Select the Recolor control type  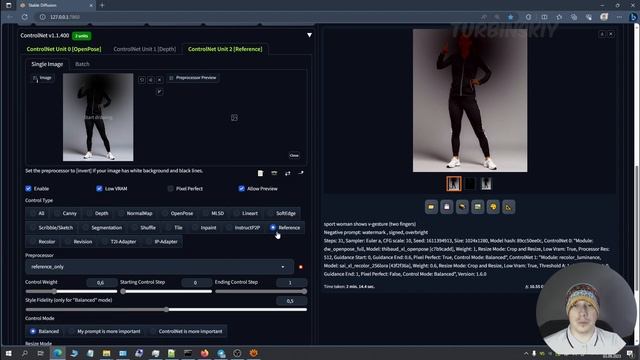pos(42,242)
